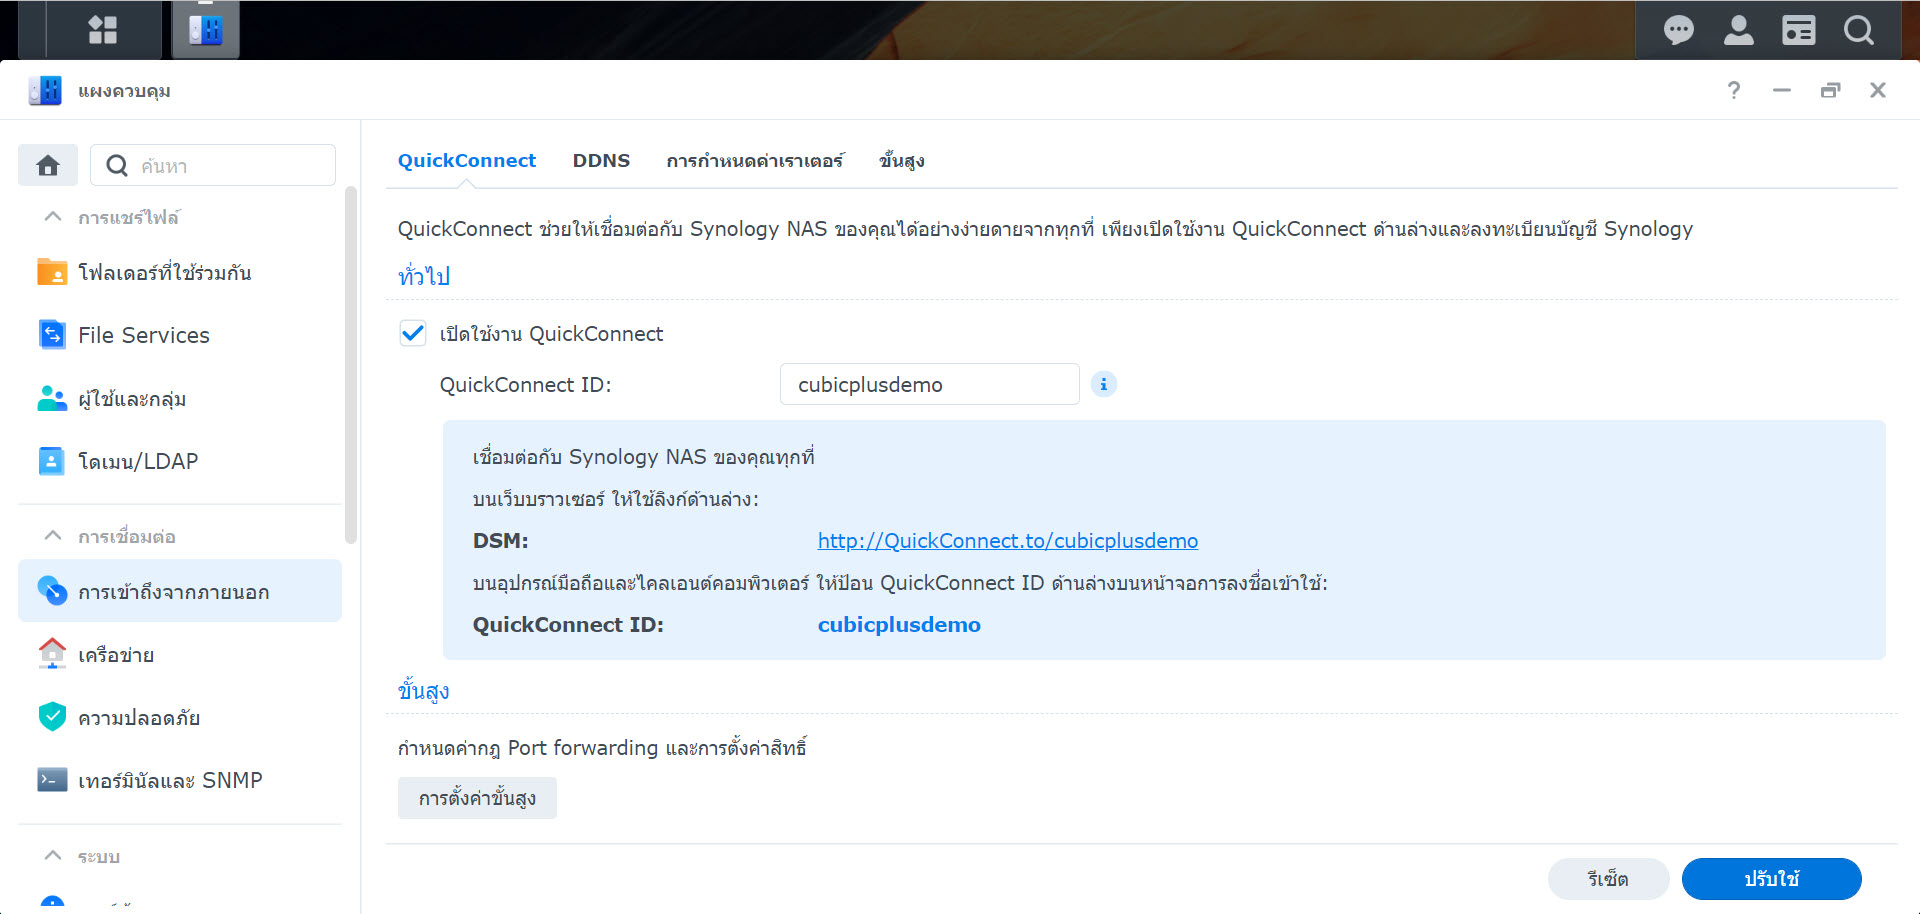Viewport: 1920px width, 914px height.
Task: Open the การกำหนดค่าเราเตอร์ tab
Action: coord(755,160)
